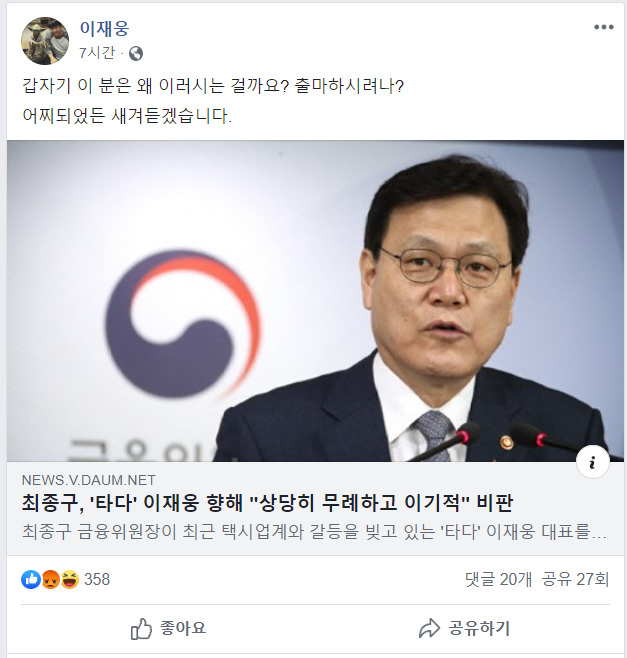Click the 좋아요 like button

tap(168, 629)
